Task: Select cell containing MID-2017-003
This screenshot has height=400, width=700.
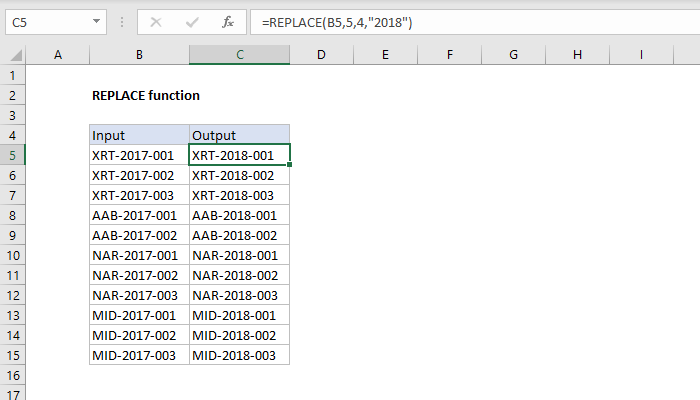Action: pos(139,355)
